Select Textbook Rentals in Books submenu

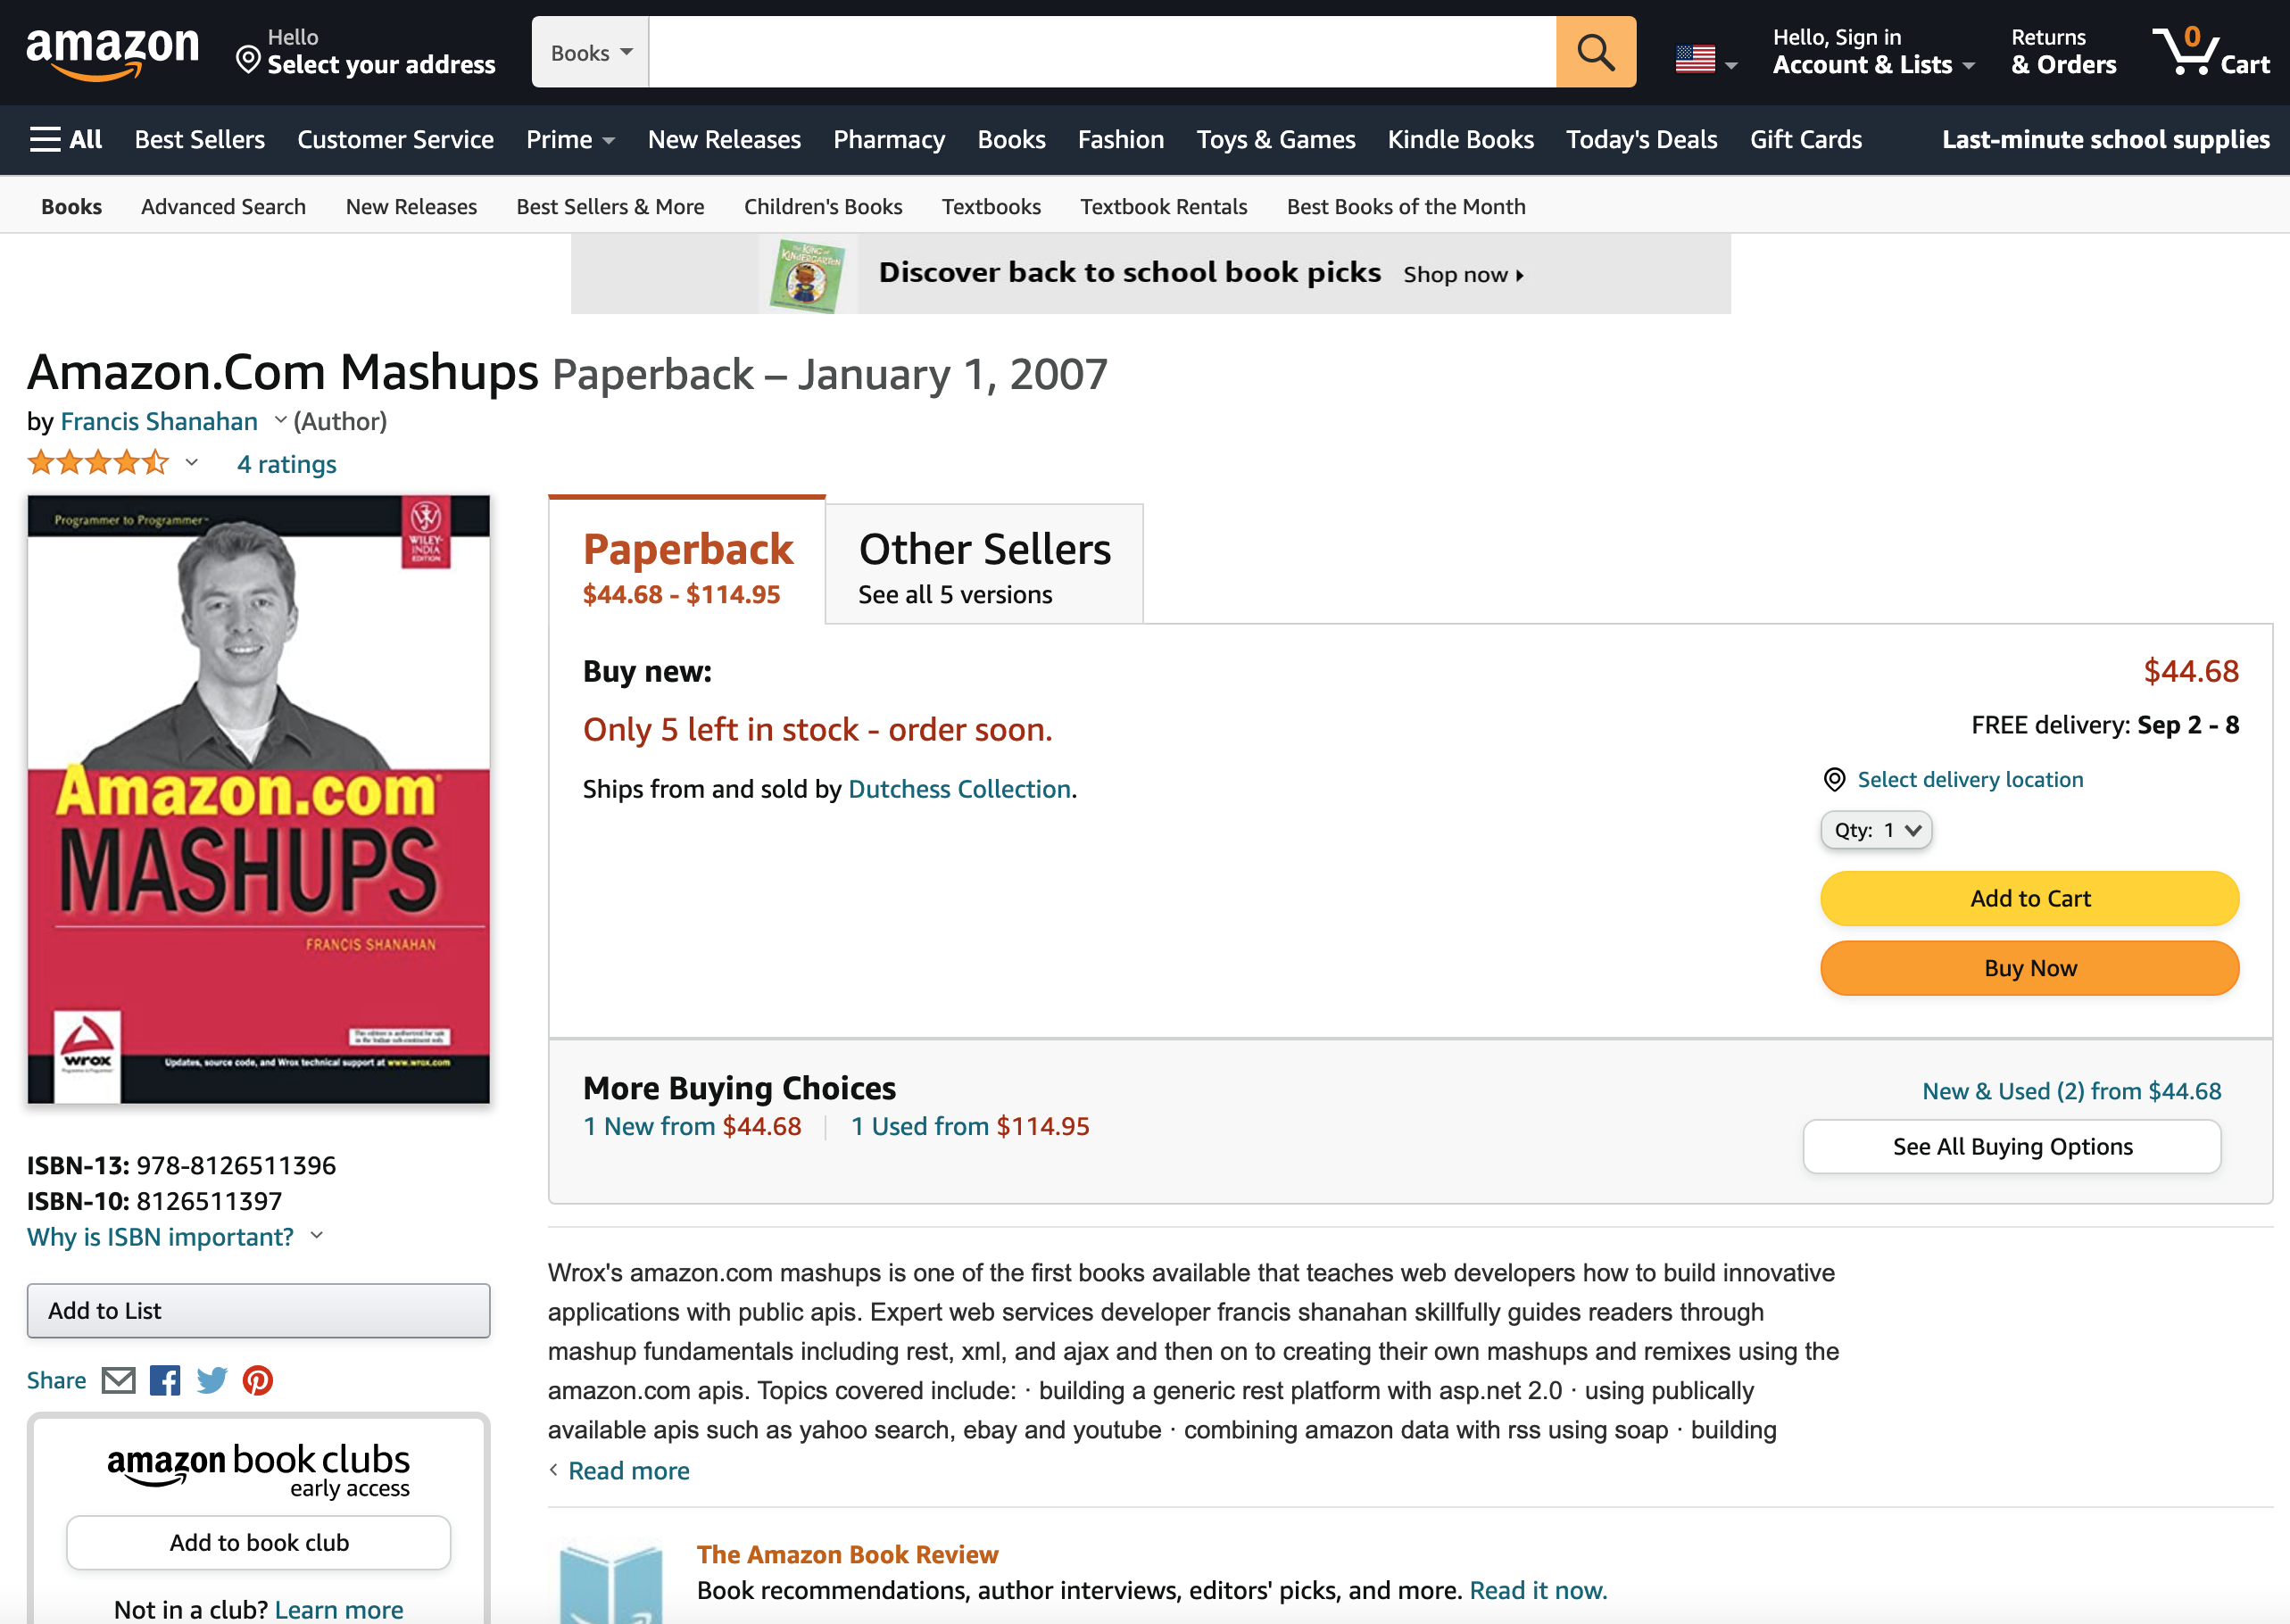(x=1163, y=206)
